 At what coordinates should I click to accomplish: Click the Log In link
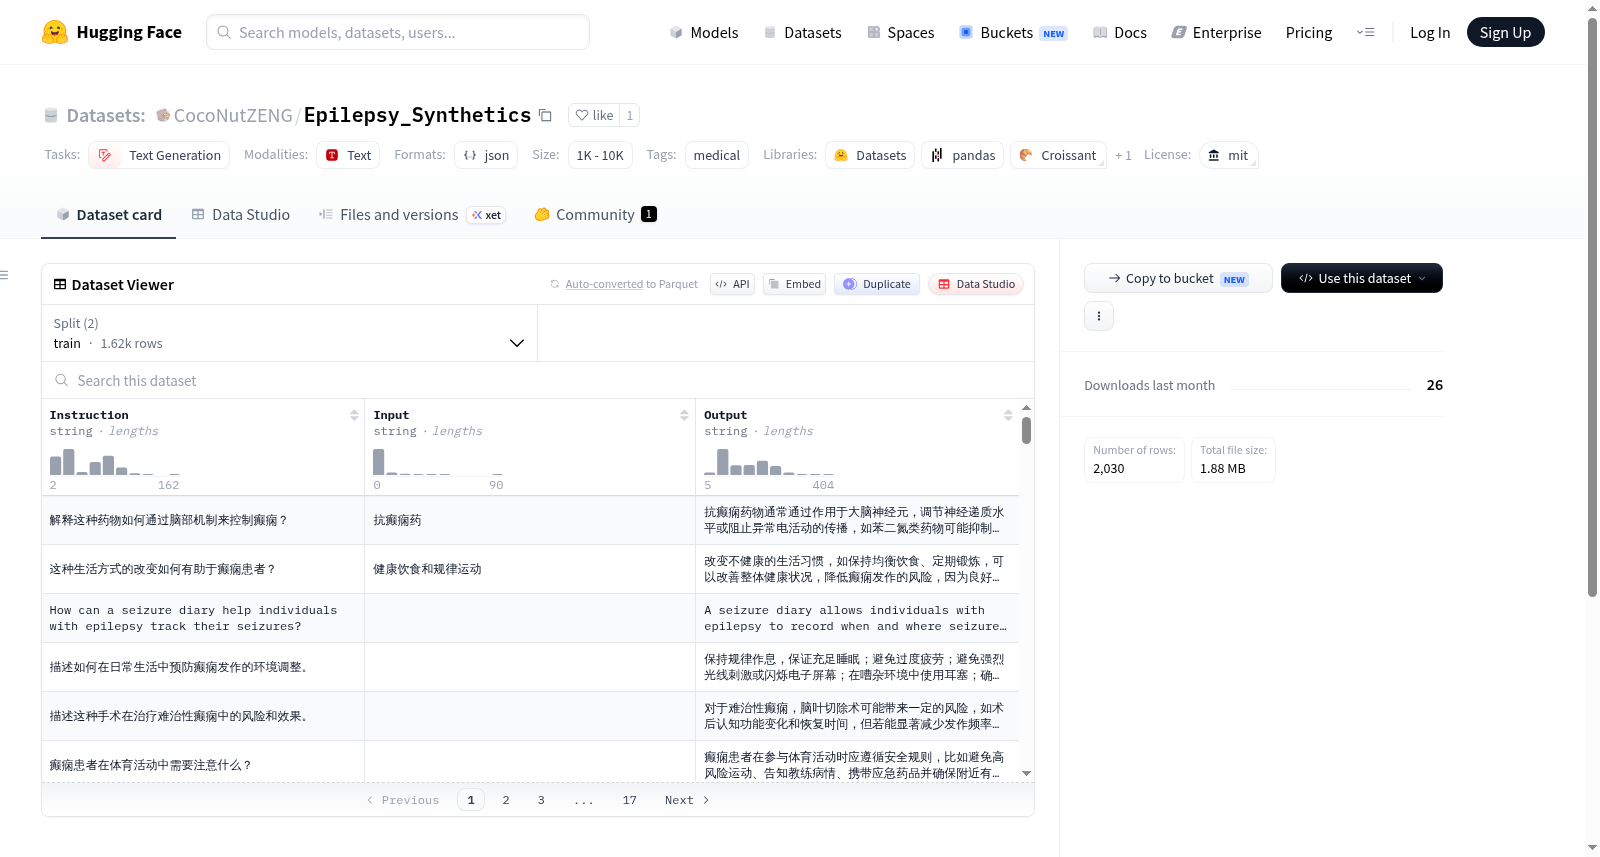point(1430,33)
